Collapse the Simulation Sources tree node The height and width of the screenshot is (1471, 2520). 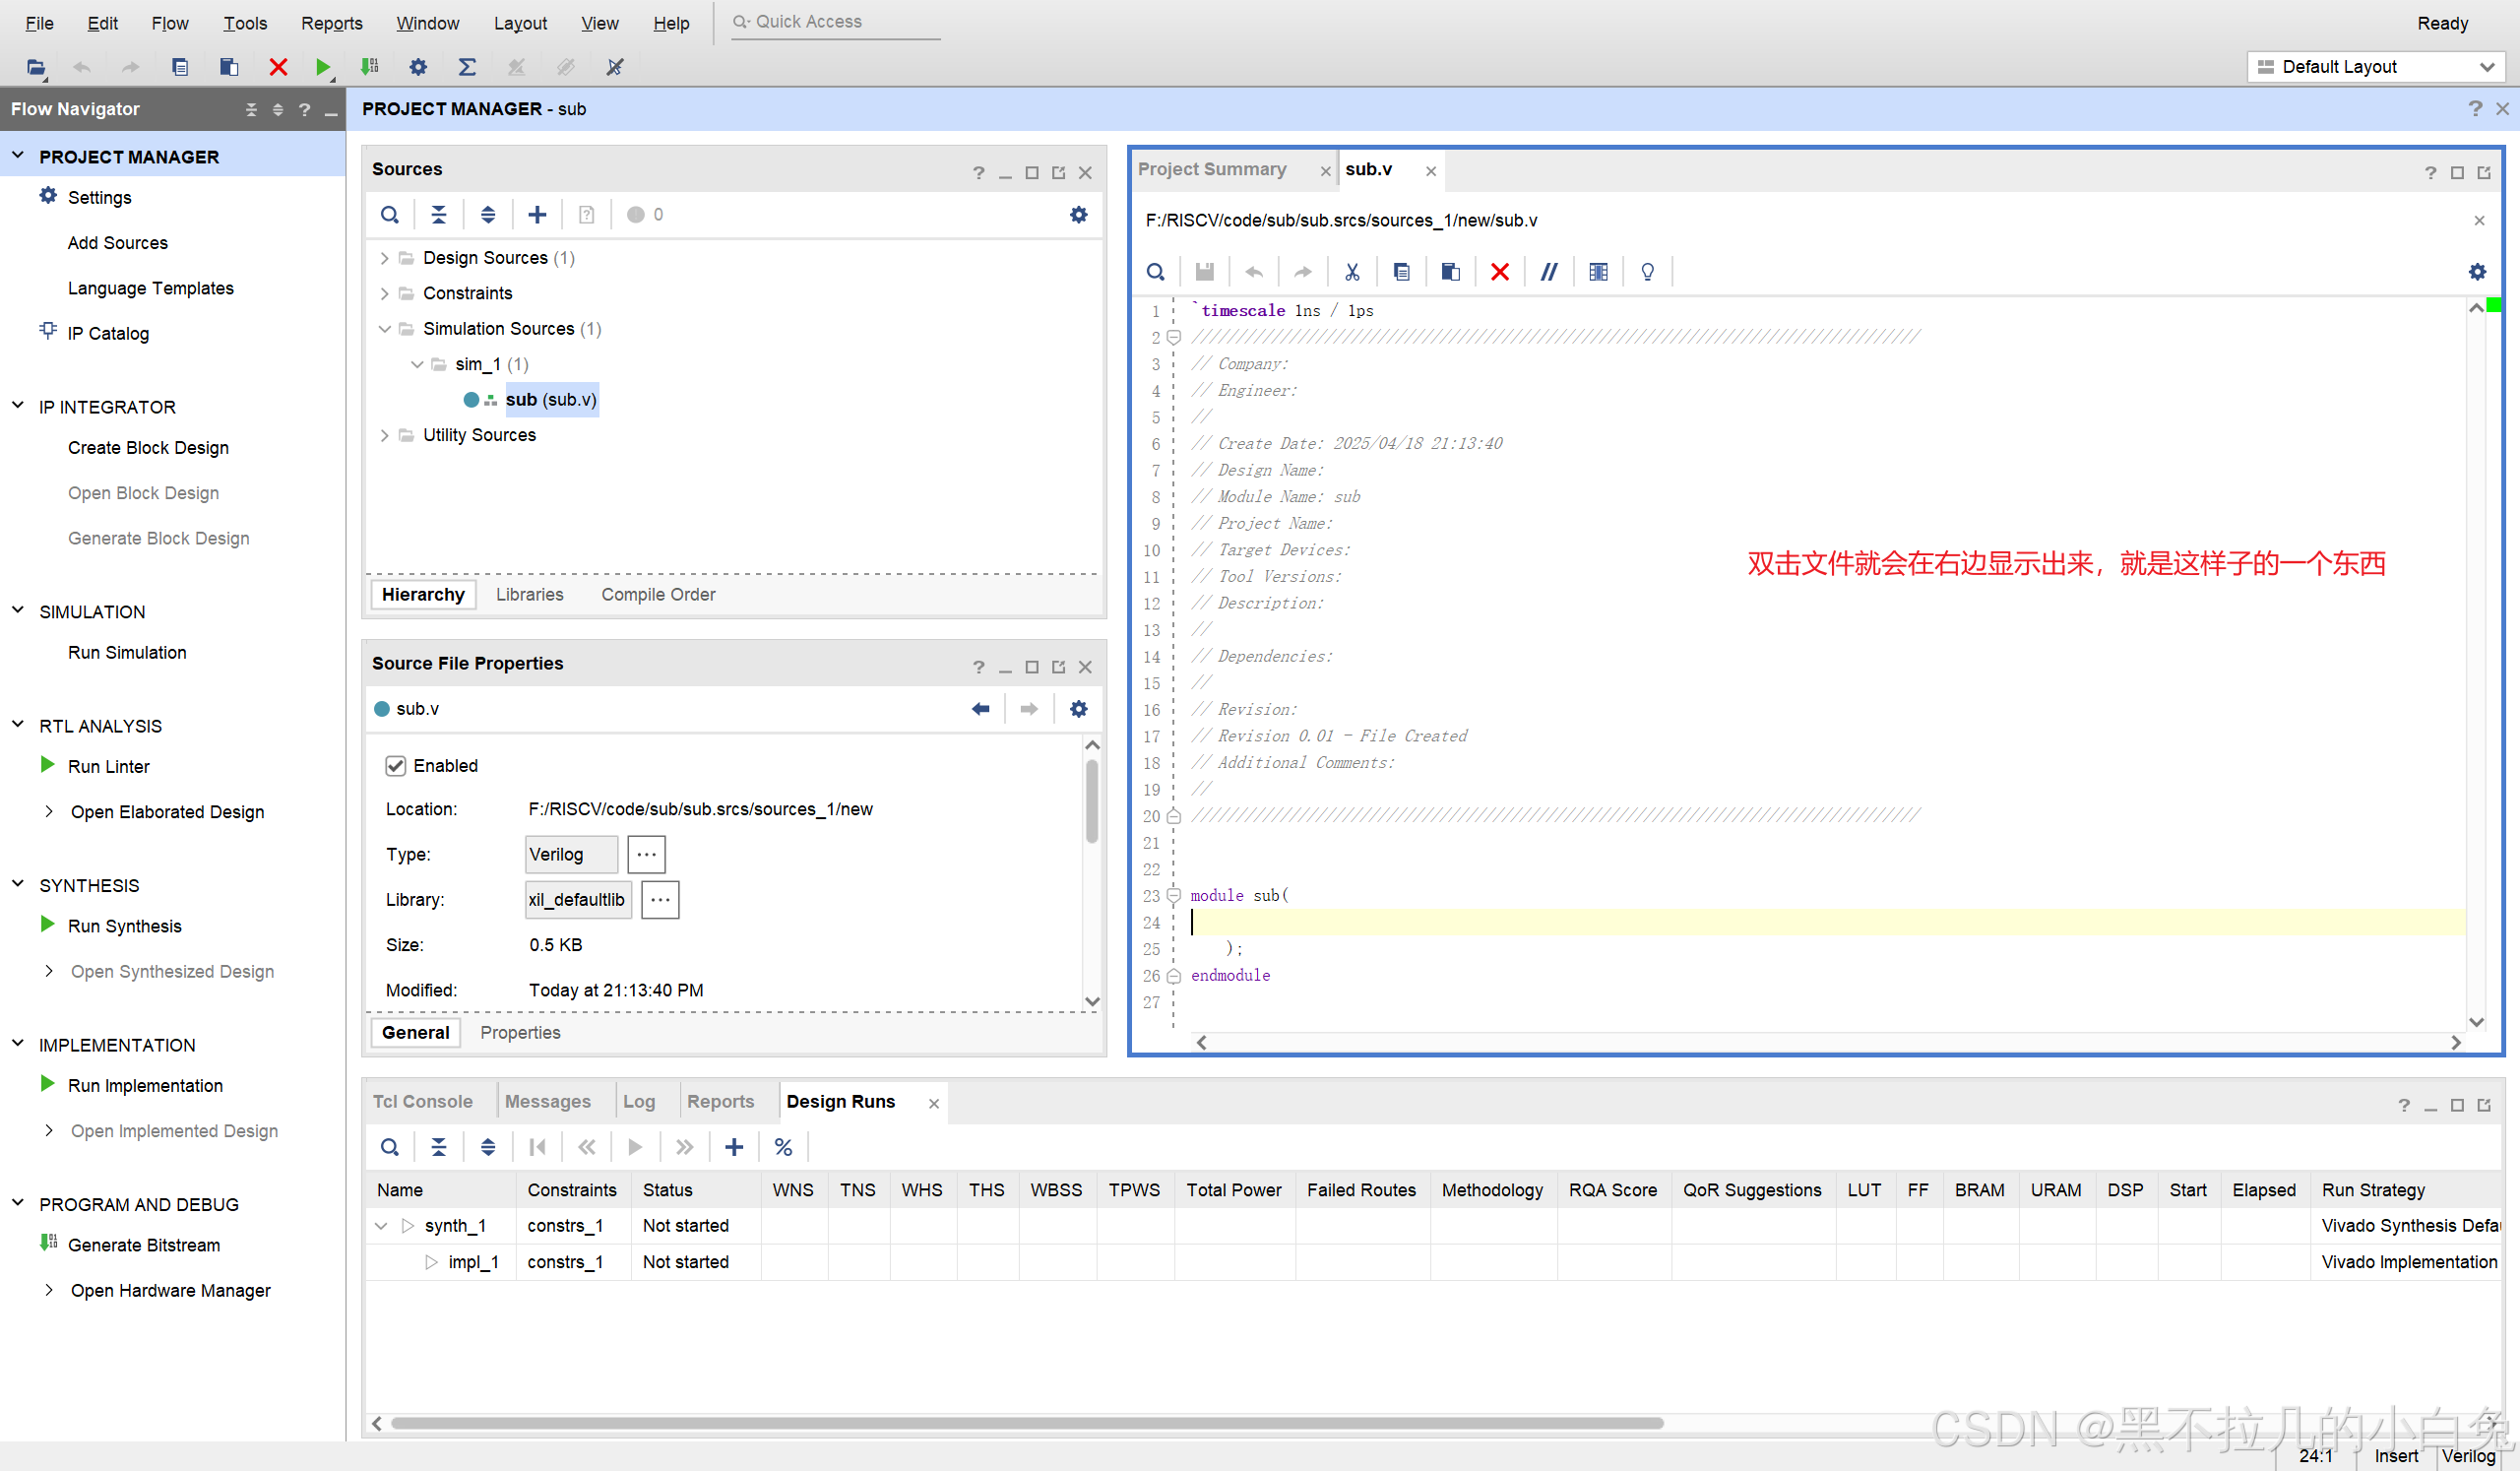pos(384,329)
